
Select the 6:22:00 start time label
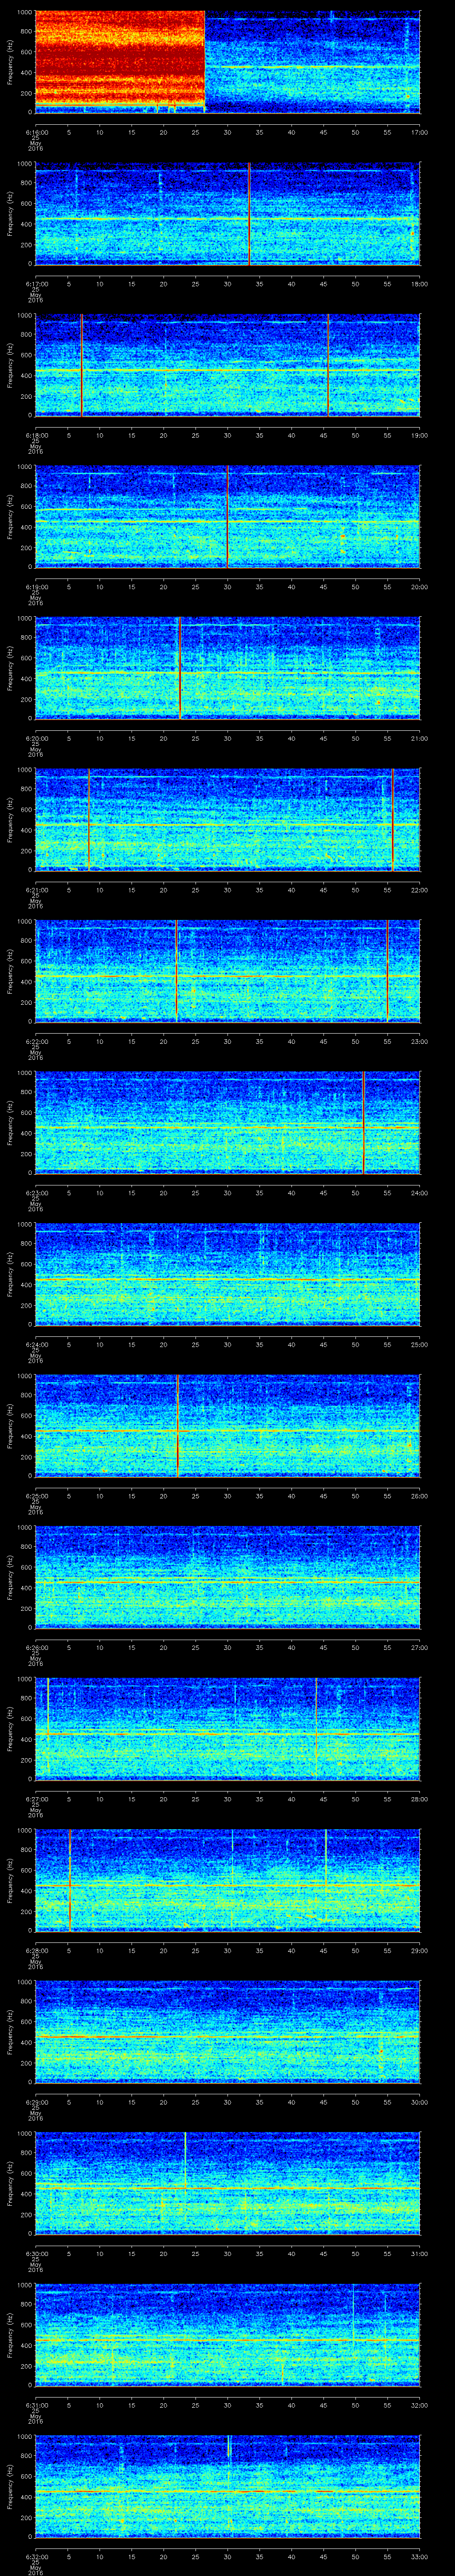(x=36, y=1041)
